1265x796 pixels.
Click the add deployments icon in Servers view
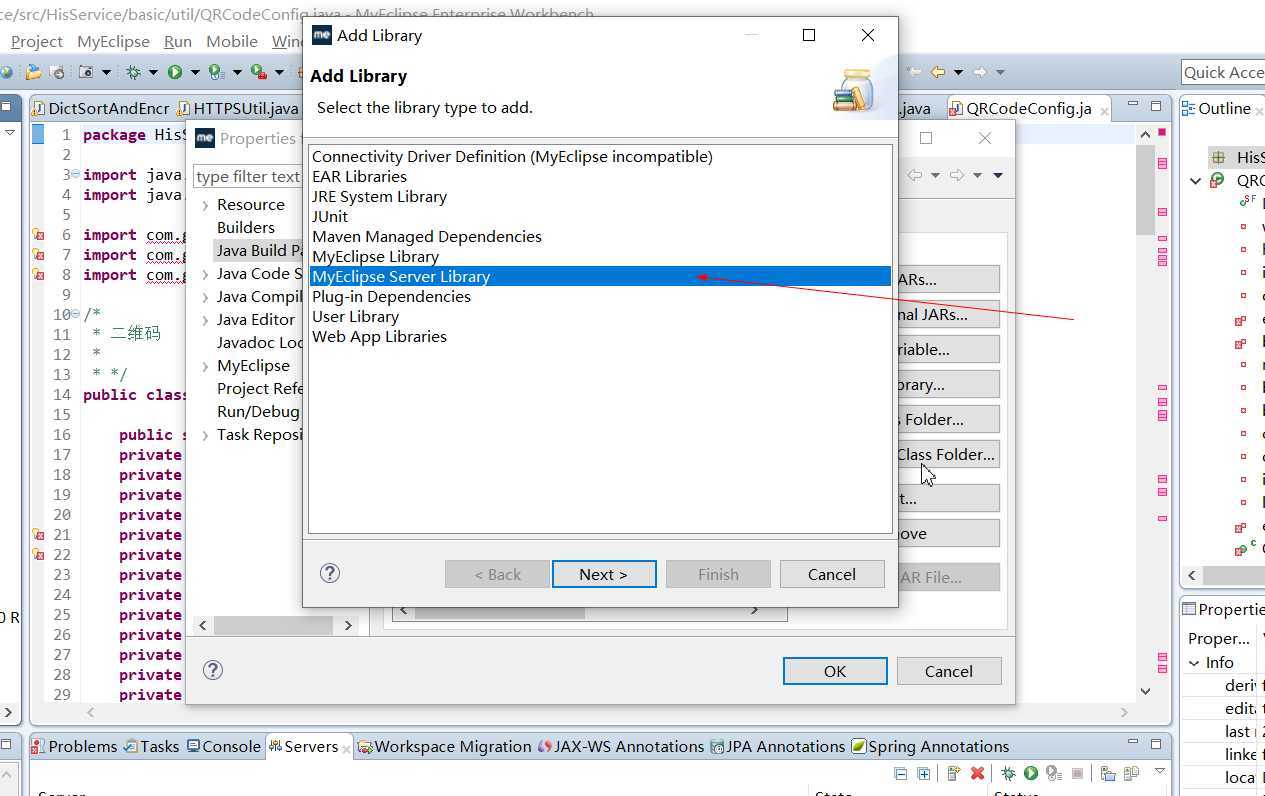1107,773
